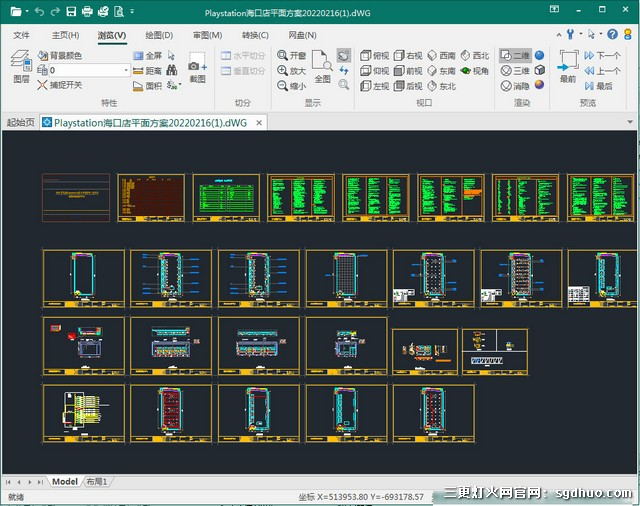Select 西南 southwest isometric view
This screenshot has width=640, height=506.
[442, 55]
